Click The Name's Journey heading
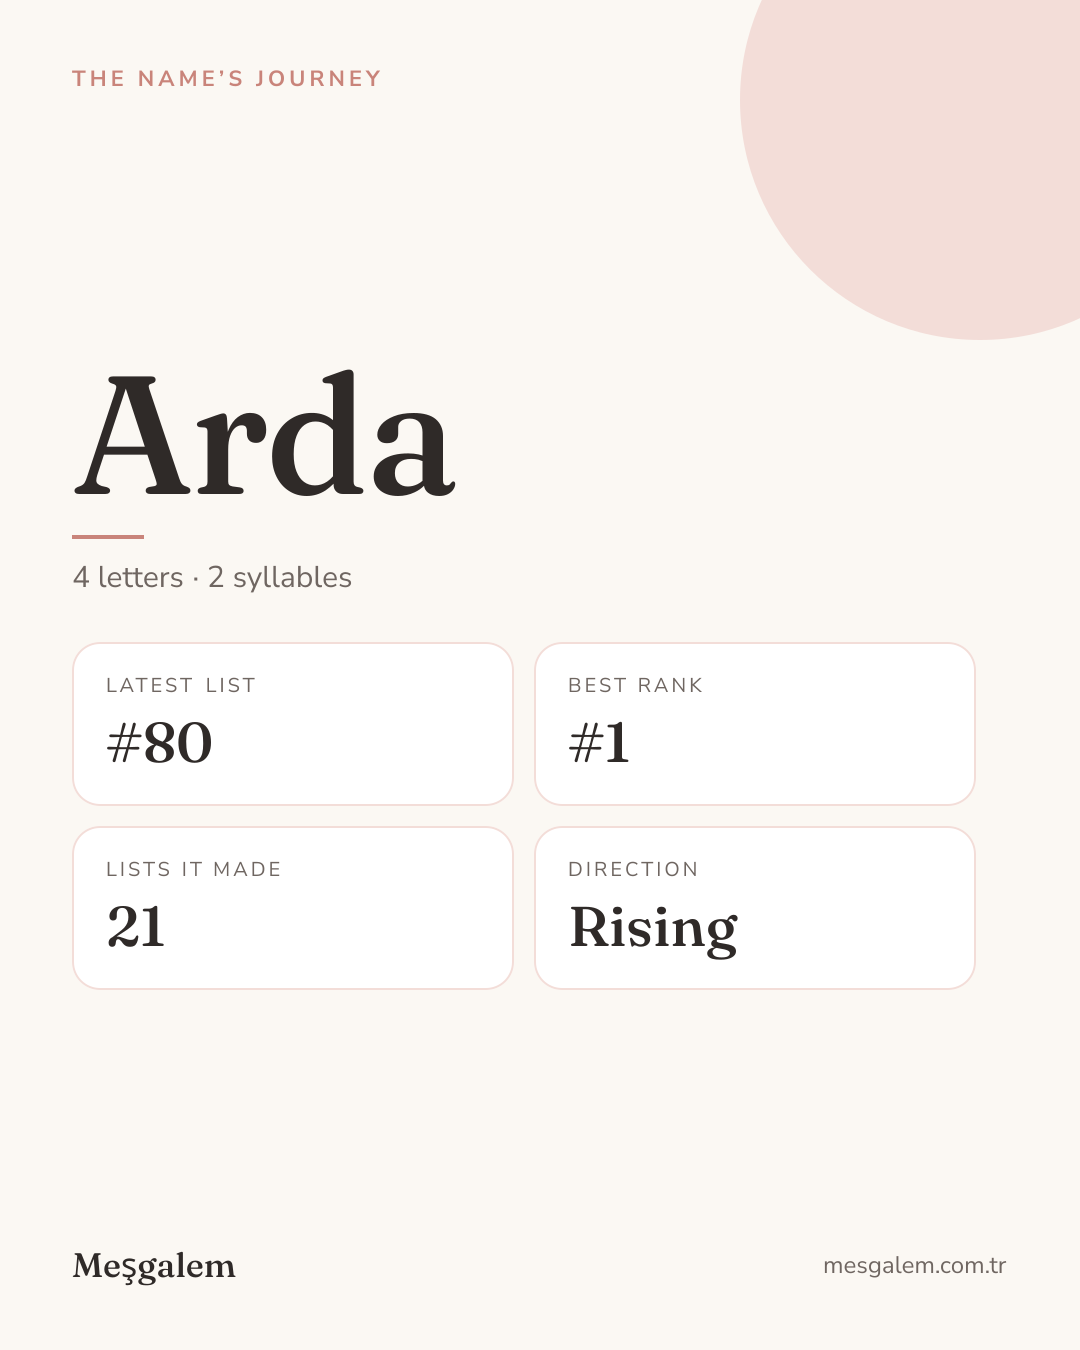 coord(227,79)
